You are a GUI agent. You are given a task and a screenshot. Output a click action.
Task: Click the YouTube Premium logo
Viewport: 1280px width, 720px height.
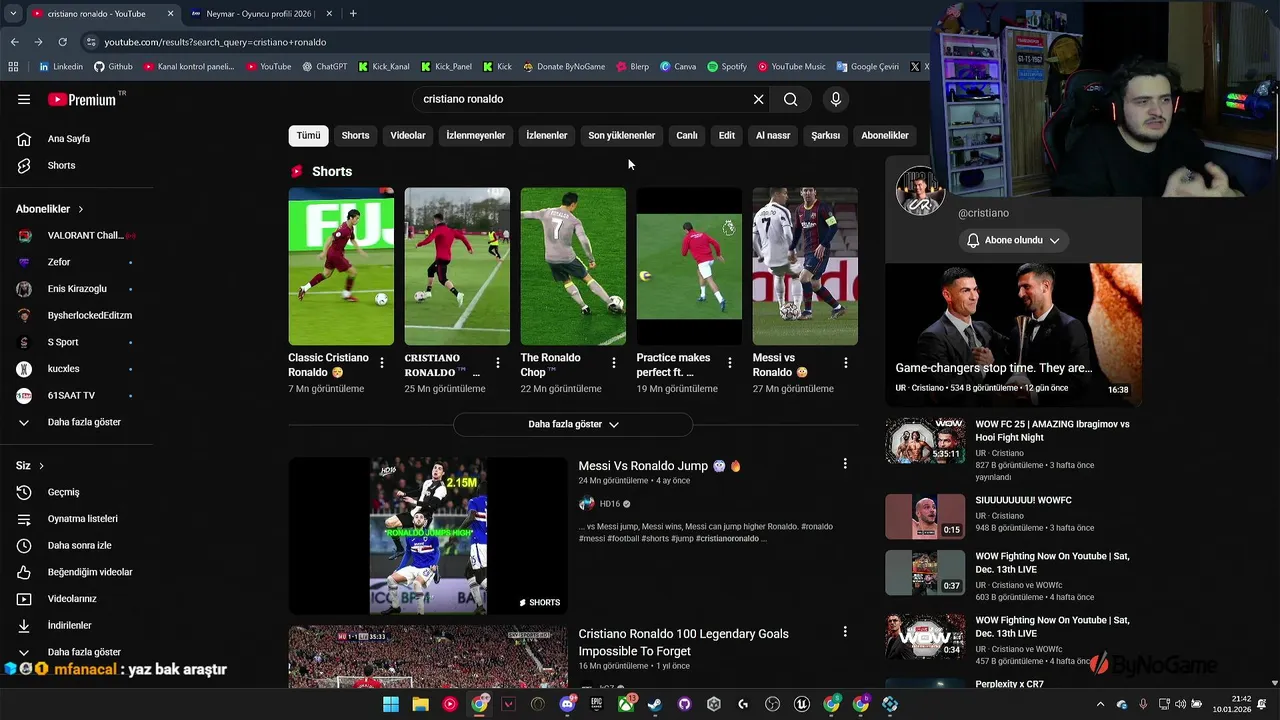[x=82, y=99]
